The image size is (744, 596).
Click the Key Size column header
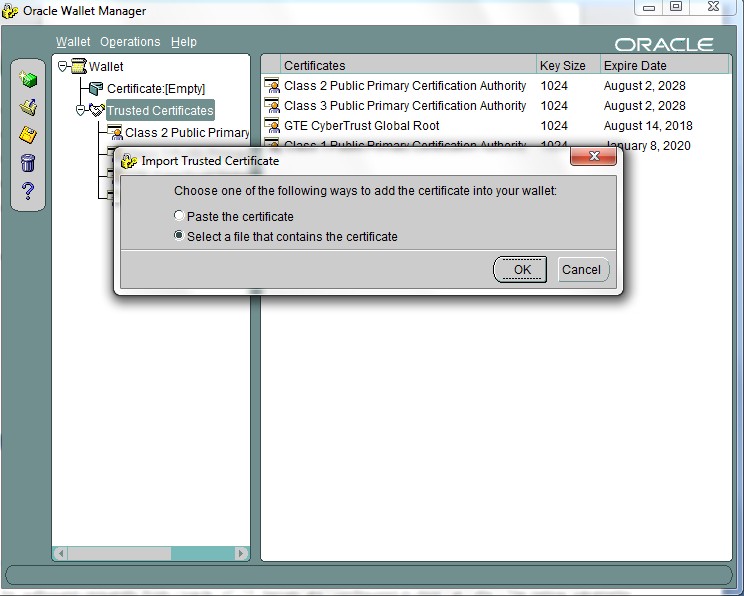point(568,65)
